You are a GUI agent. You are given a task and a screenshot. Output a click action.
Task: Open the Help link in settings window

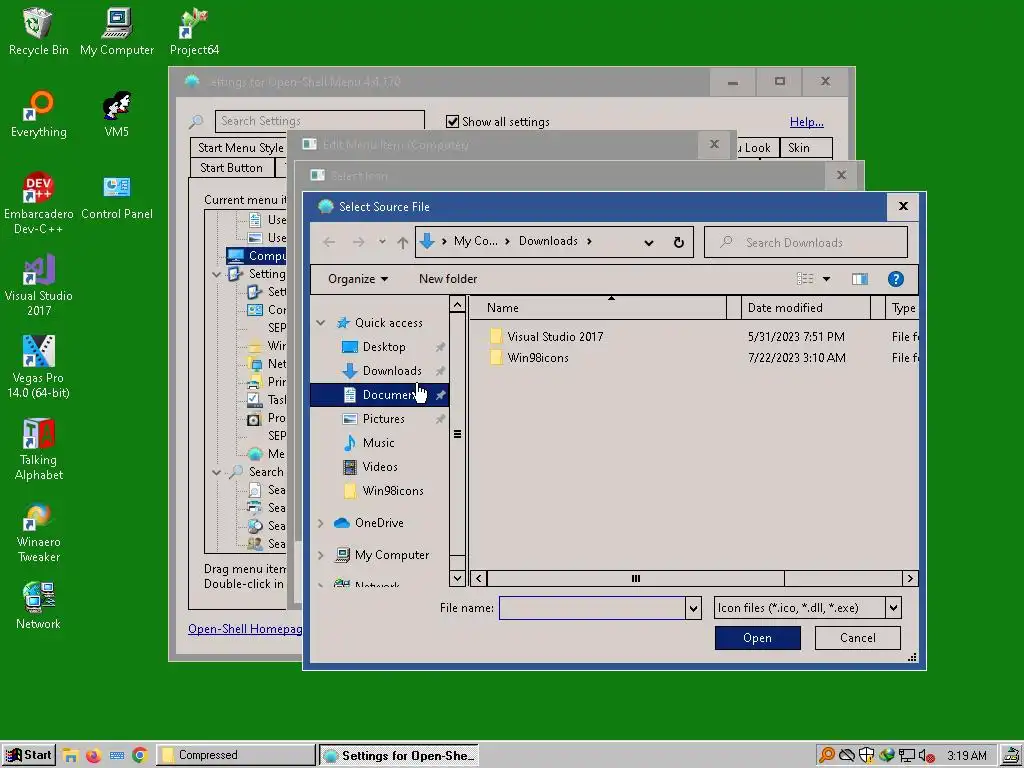tap(807, 122)
